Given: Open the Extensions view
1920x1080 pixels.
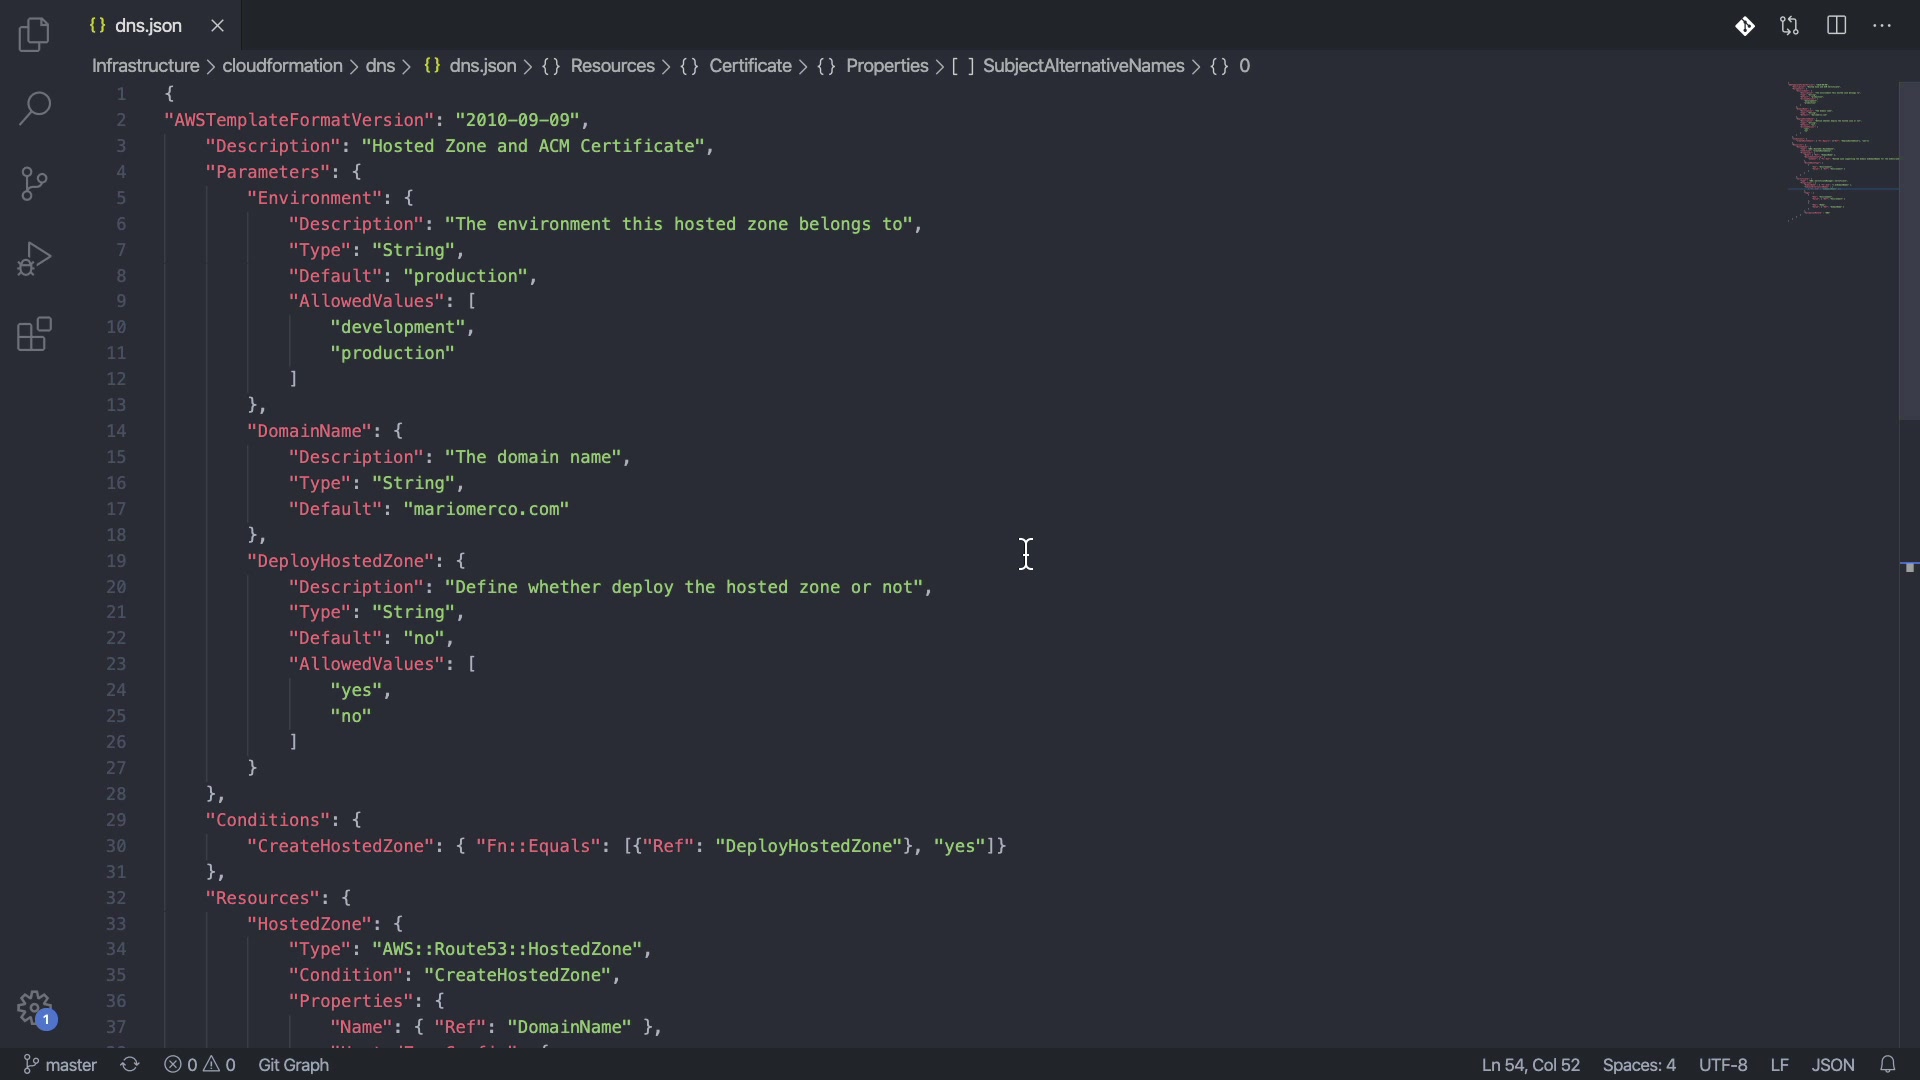Looking at the screenshot, I should coord(34,335).
